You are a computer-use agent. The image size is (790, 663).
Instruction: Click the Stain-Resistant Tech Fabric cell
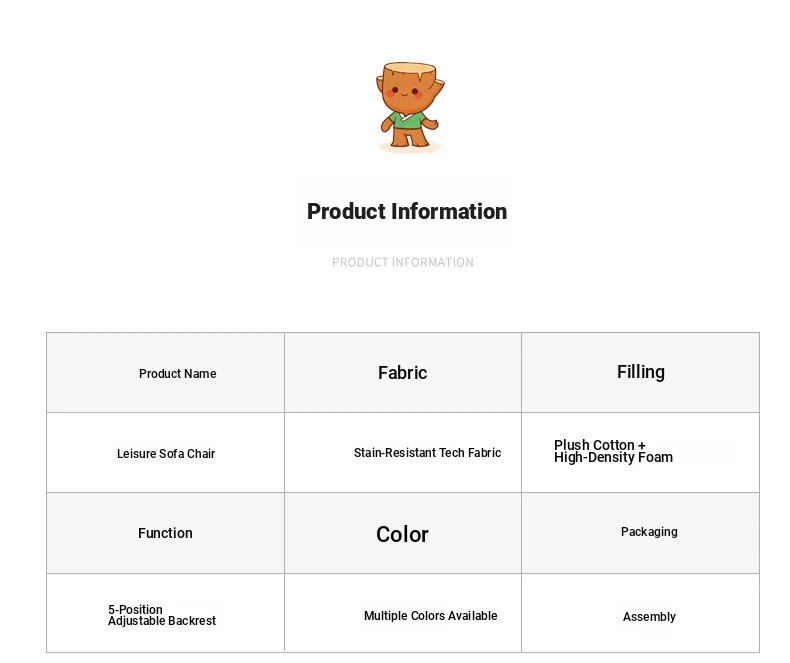click(427, 453)
